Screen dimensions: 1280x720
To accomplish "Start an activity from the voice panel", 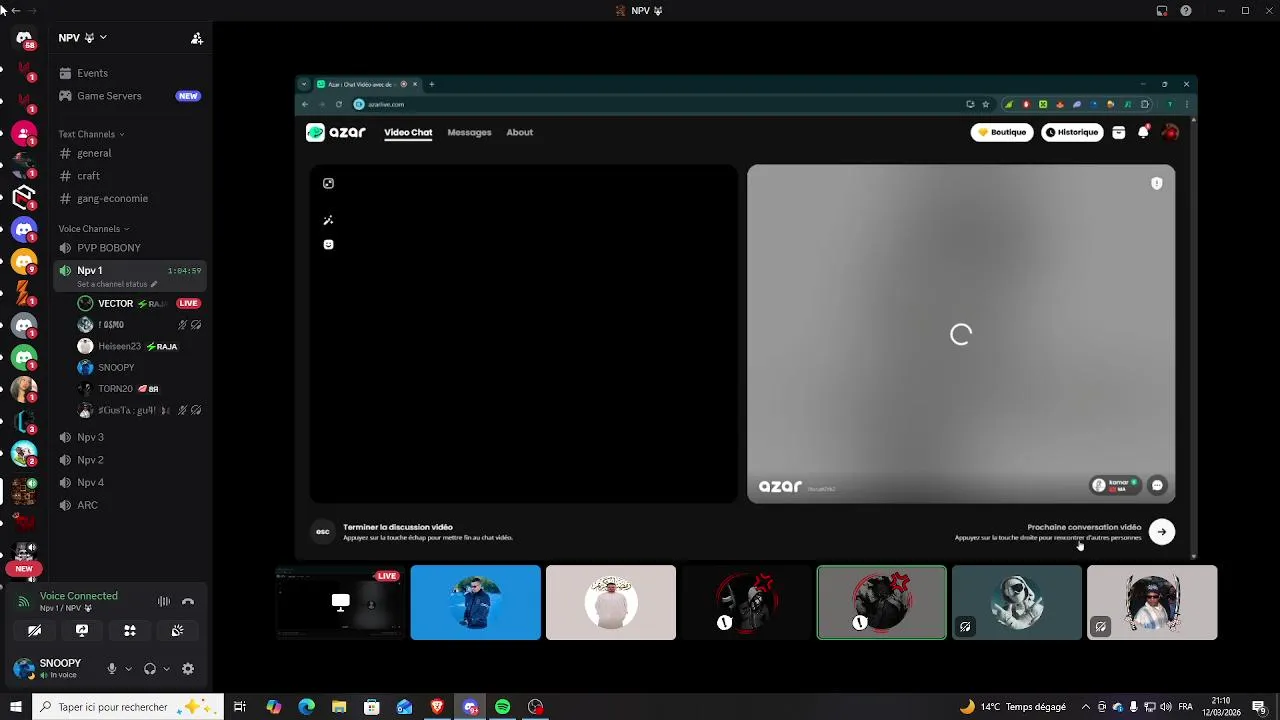I will [x=130, y=631].
